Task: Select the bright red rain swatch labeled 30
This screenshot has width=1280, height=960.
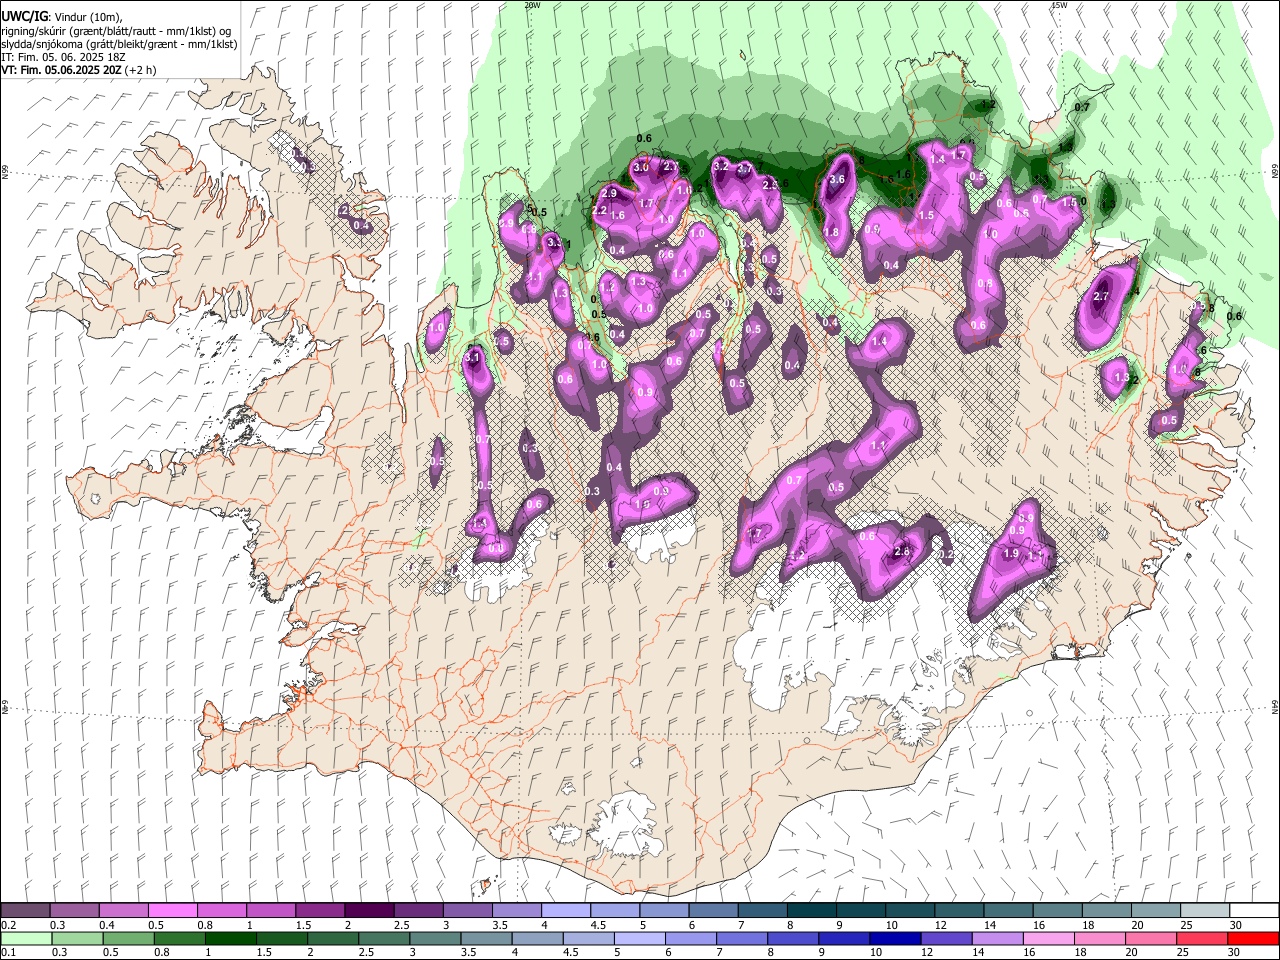Action: 1253,938
